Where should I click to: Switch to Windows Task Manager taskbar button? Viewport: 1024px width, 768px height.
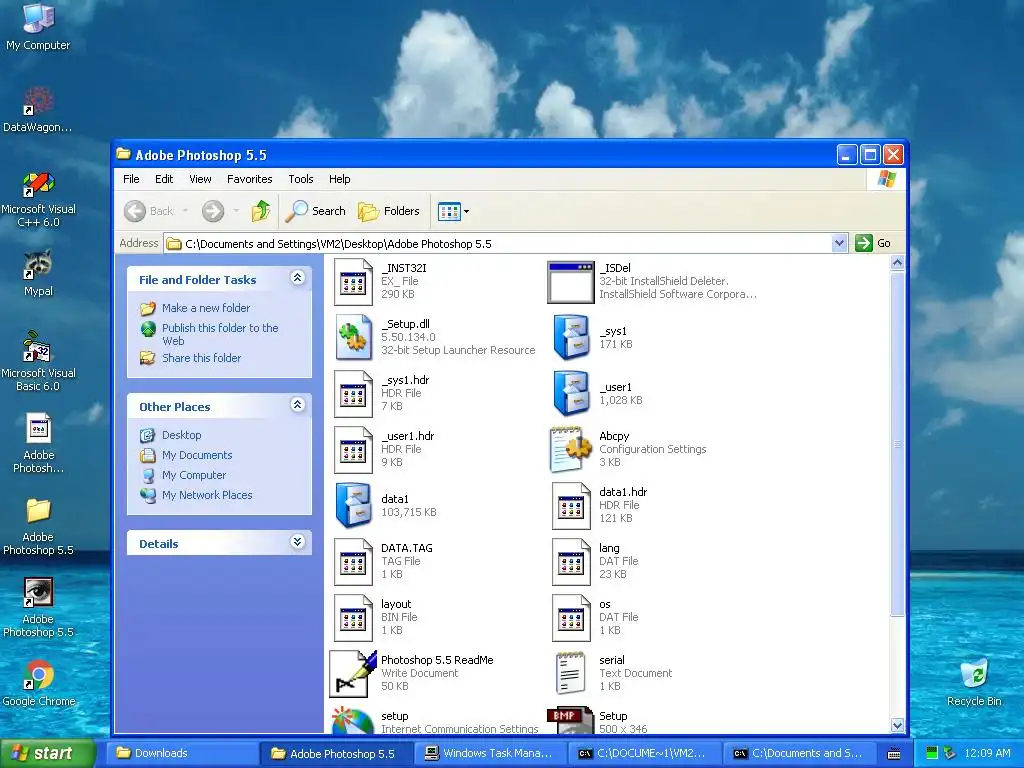click(x=491, y=753)
